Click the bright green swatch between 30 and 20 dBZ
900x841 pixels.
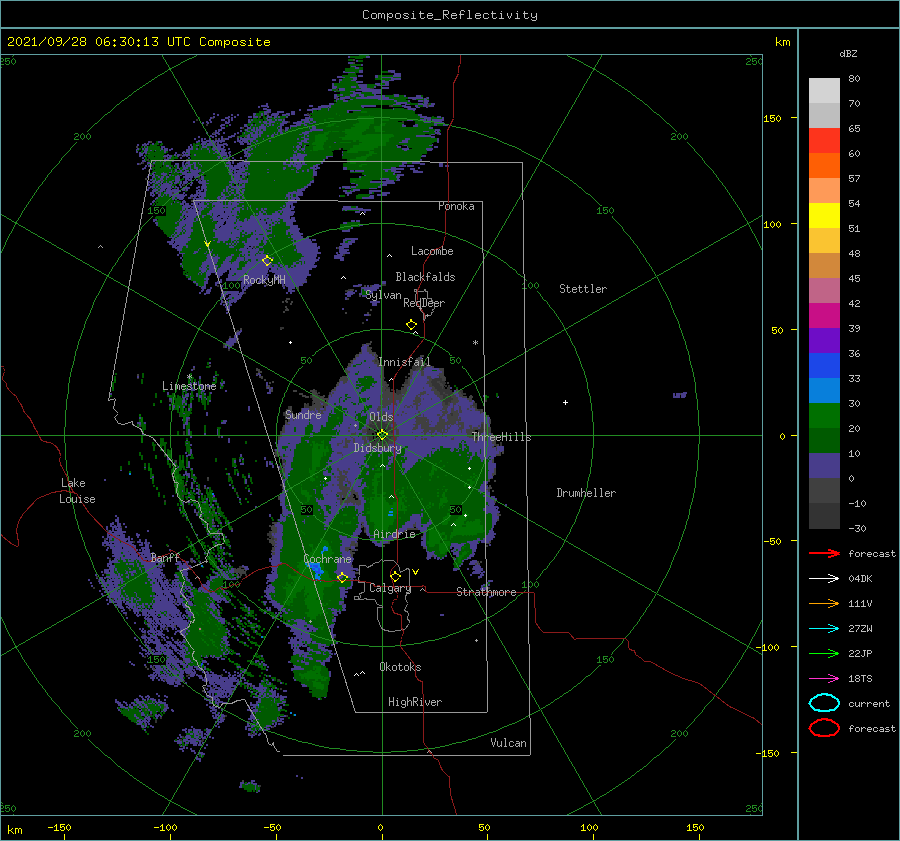pos(824,416)
